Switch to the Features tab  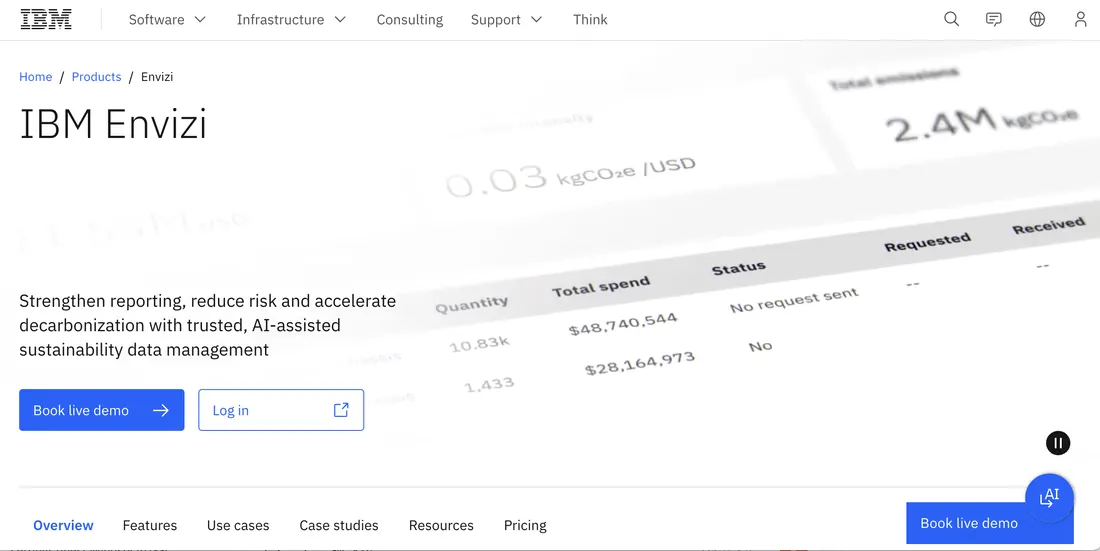(x=149, y=525)
